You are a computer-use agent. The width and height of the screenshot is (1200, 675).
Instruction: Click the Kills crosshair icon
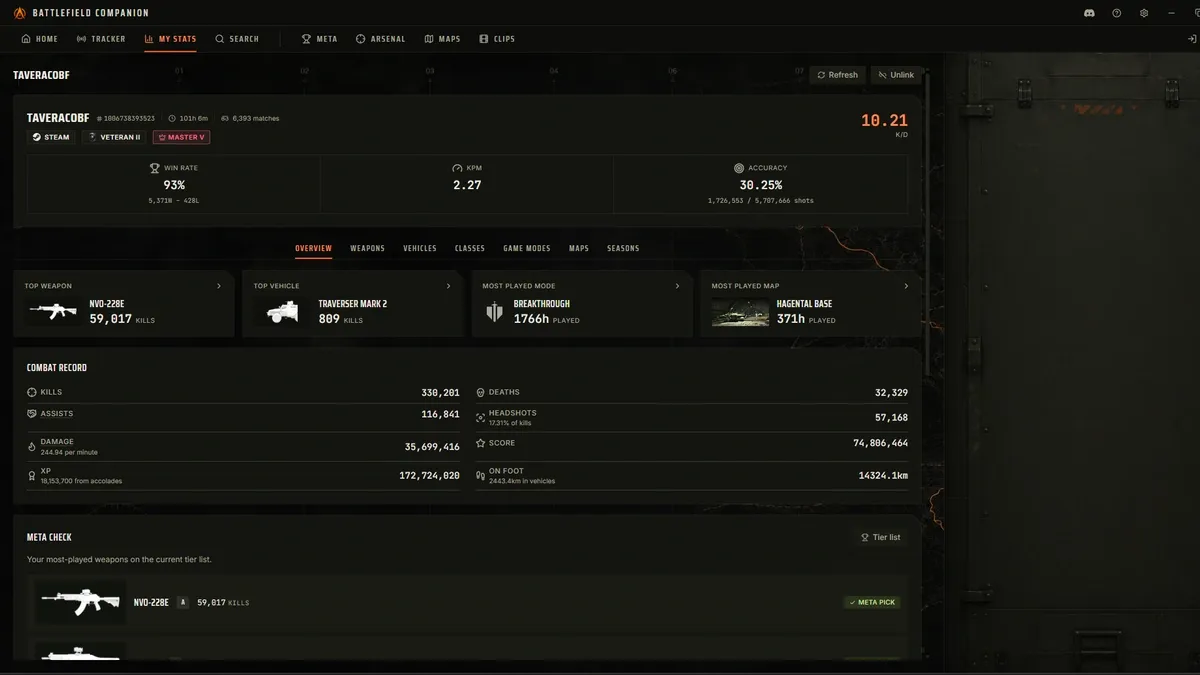32,392
